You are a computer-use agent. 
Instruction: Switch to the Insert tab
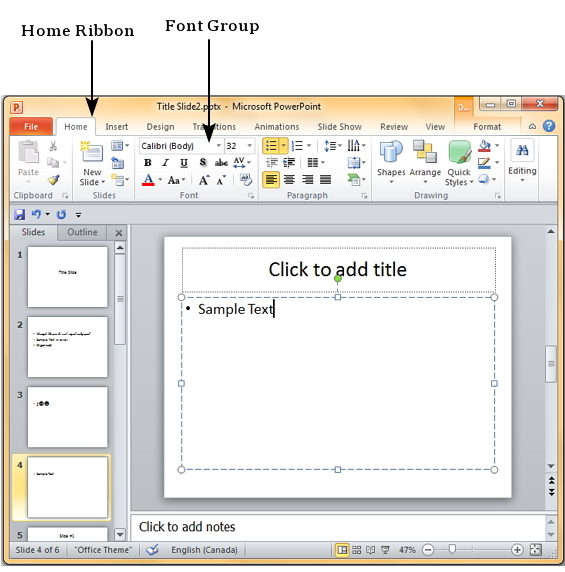(117, 127)
